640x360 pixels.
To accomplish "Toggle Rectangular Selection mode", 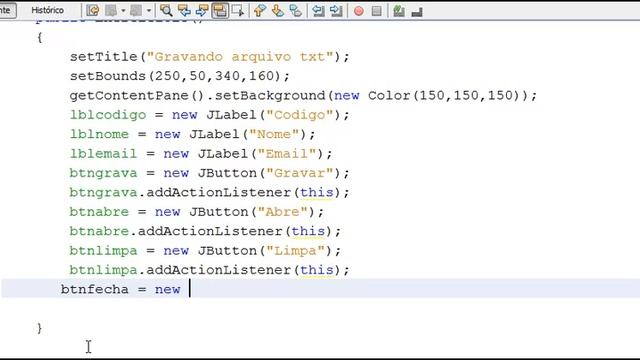I will coord(238,11).
